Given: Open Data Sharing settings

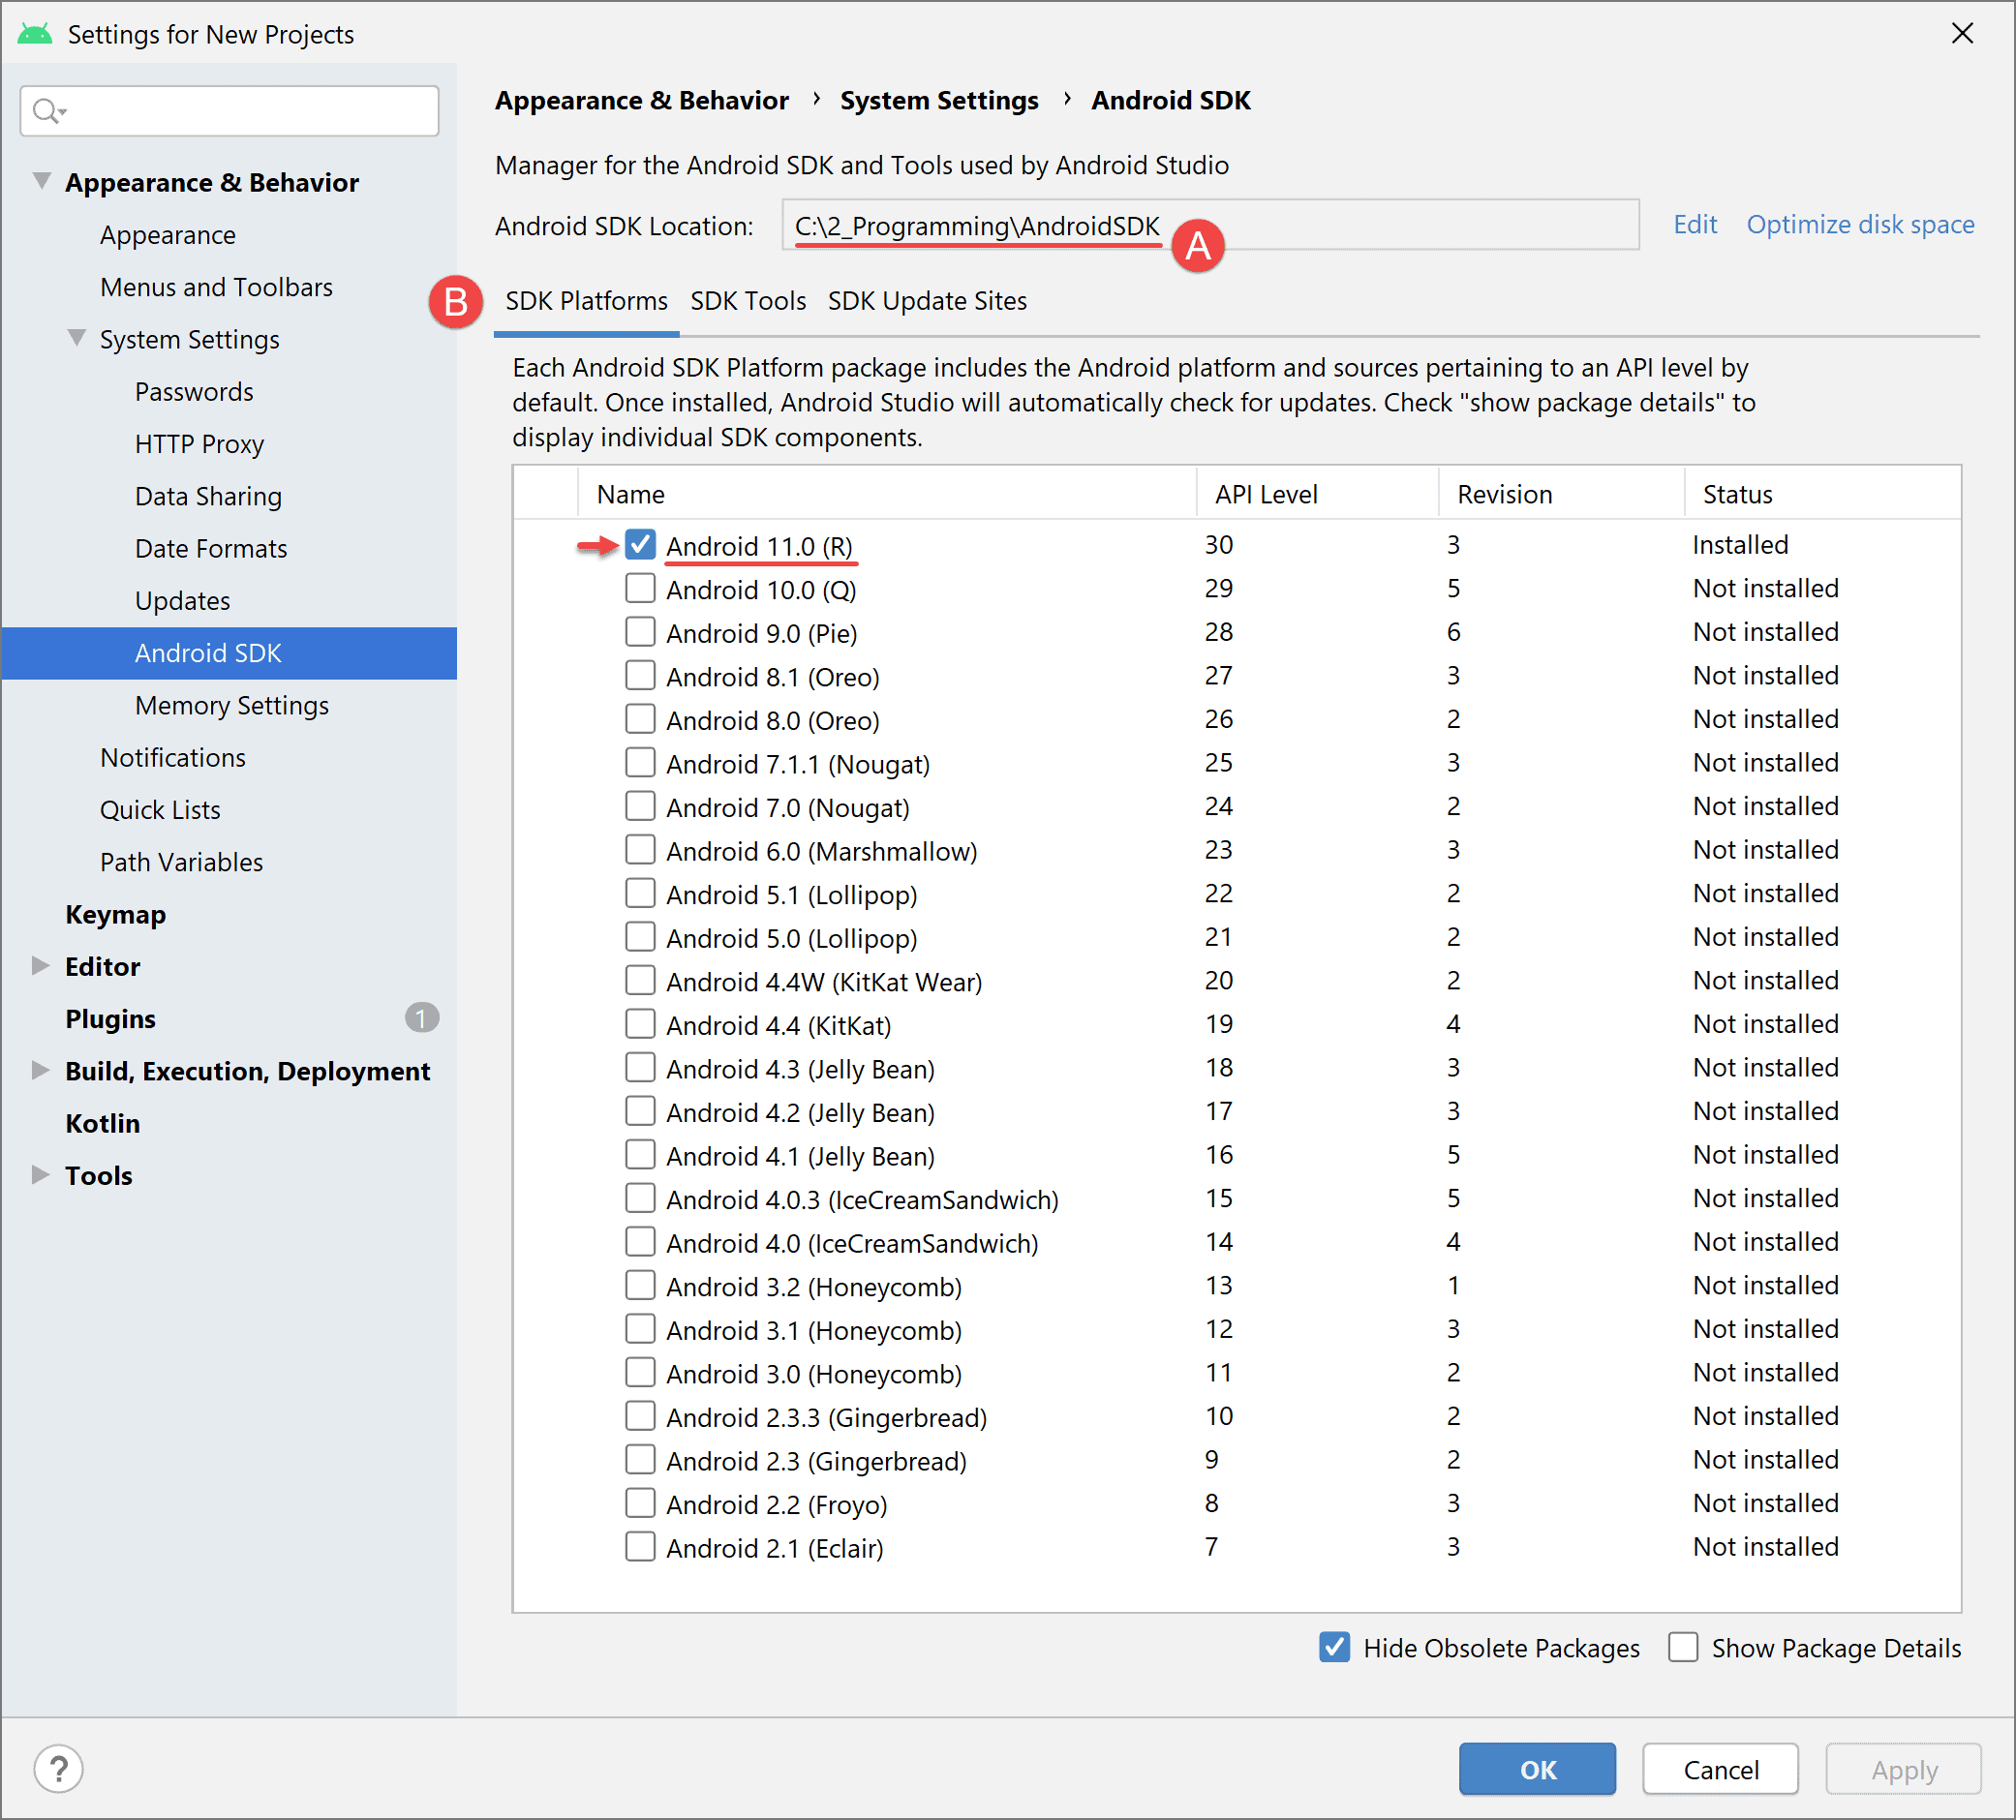Looking at the screenshot, I should 208,496.
